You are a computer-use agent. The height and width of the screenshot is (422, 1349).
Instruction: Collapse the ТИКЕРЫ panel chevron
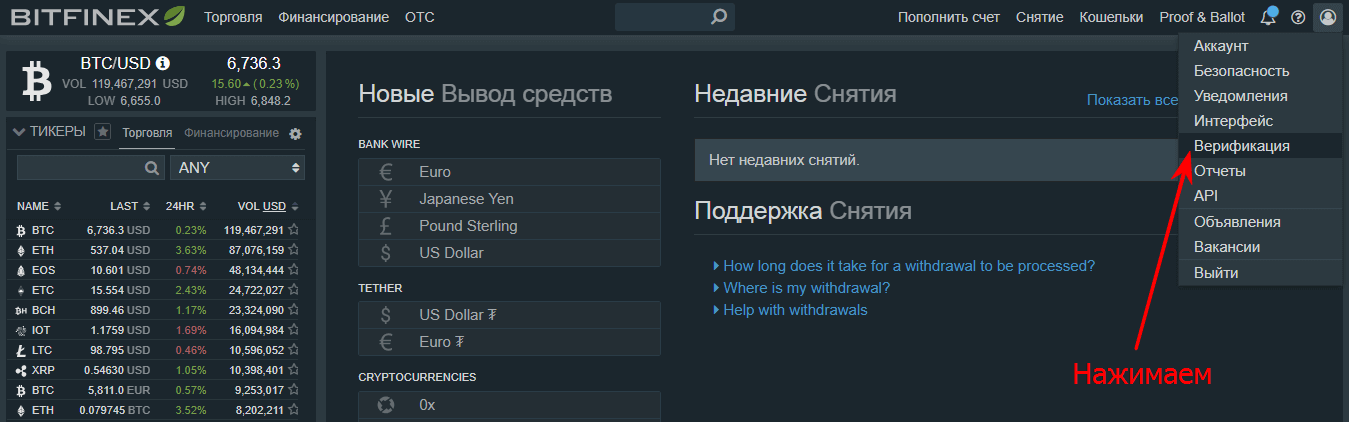19,132
